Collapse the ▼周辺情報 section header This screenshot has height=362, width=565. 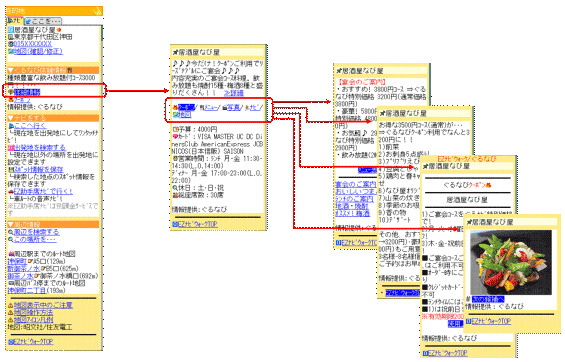pyautogui.click(x=53, y=224)
